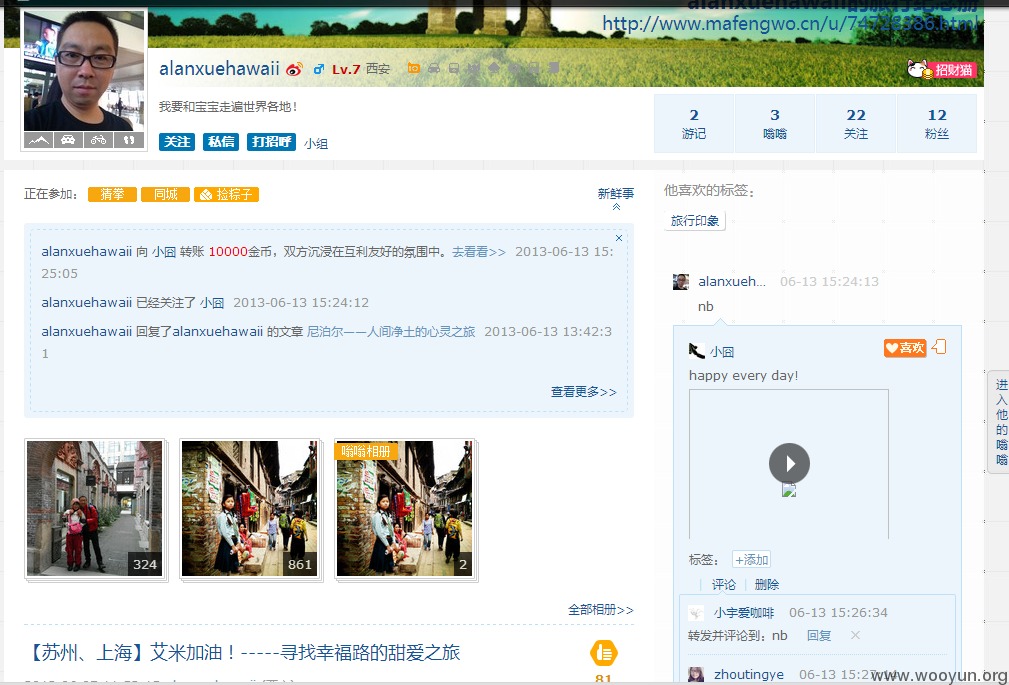Click the orange thumbs-up hexagon icon
The image size is (1009, 685).
coord(604,653)
